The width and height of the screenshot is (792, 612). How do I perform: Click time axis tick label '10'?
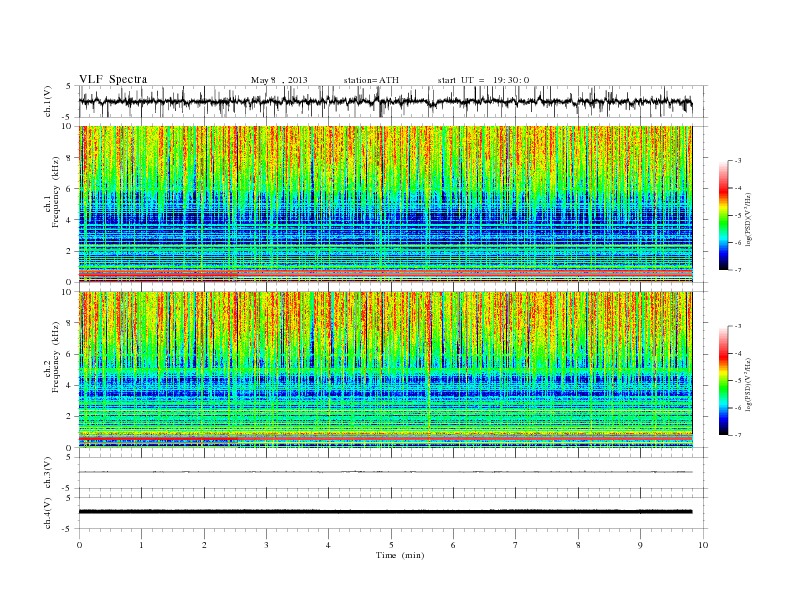[x=703, y=545]
